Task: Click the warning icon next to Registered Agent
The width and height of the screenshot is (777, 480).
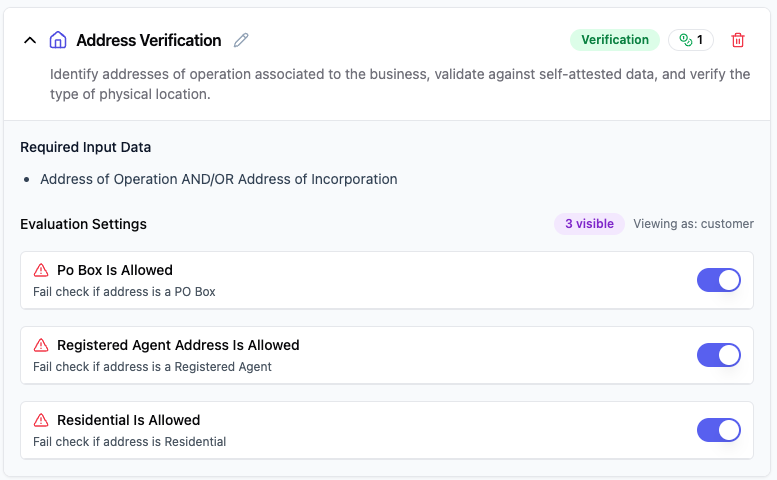Action: tap(41, 345)
